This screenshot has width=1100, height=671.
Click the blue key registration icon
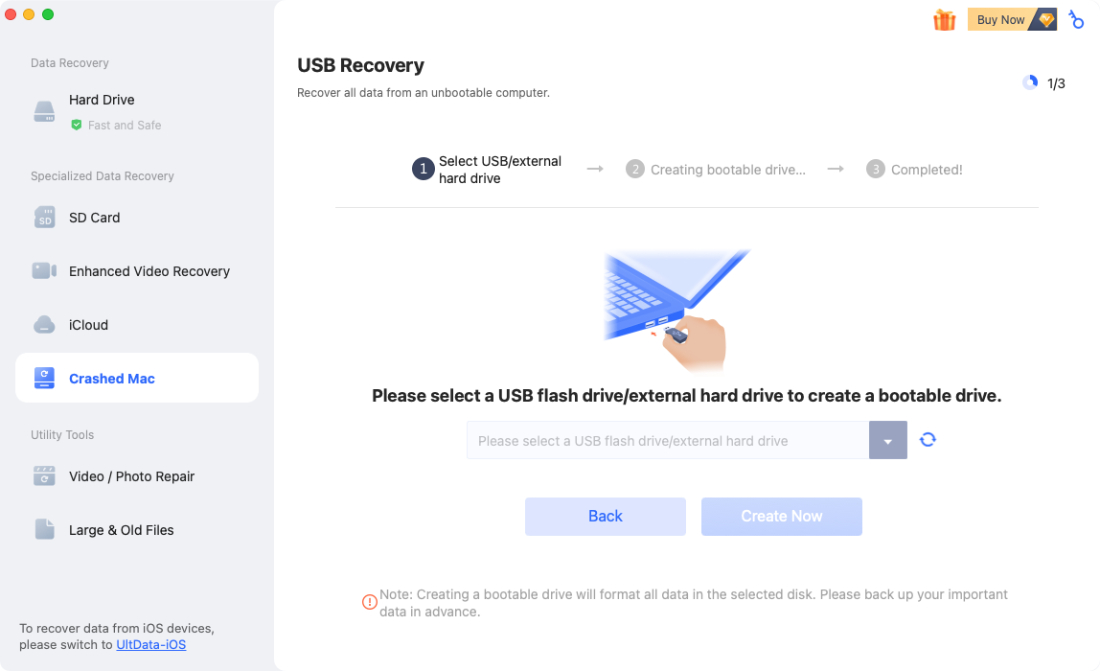pyautogui.click(x=1076, y=19)
